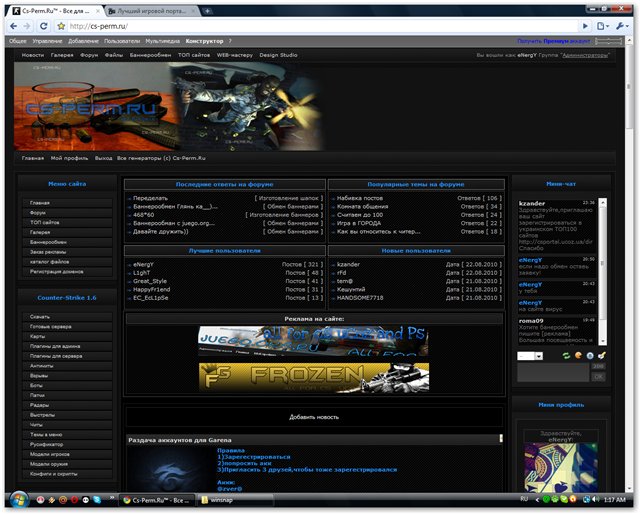Click Баннерообмен in the left site menu
The image size is (640, 514).
pos(48,242)
